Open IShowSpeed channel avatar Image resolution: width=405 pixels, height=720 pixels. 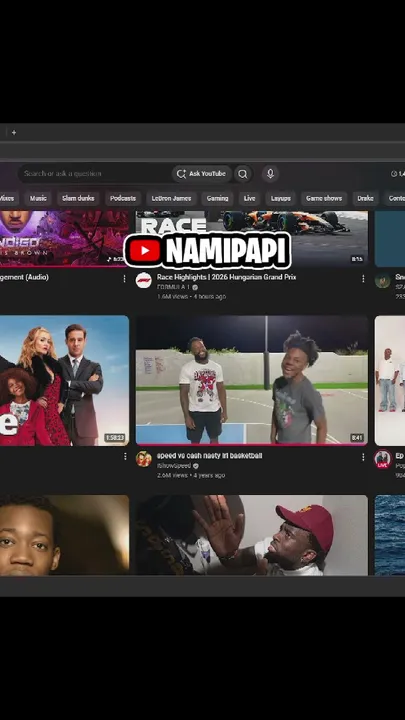coord(144,459)
